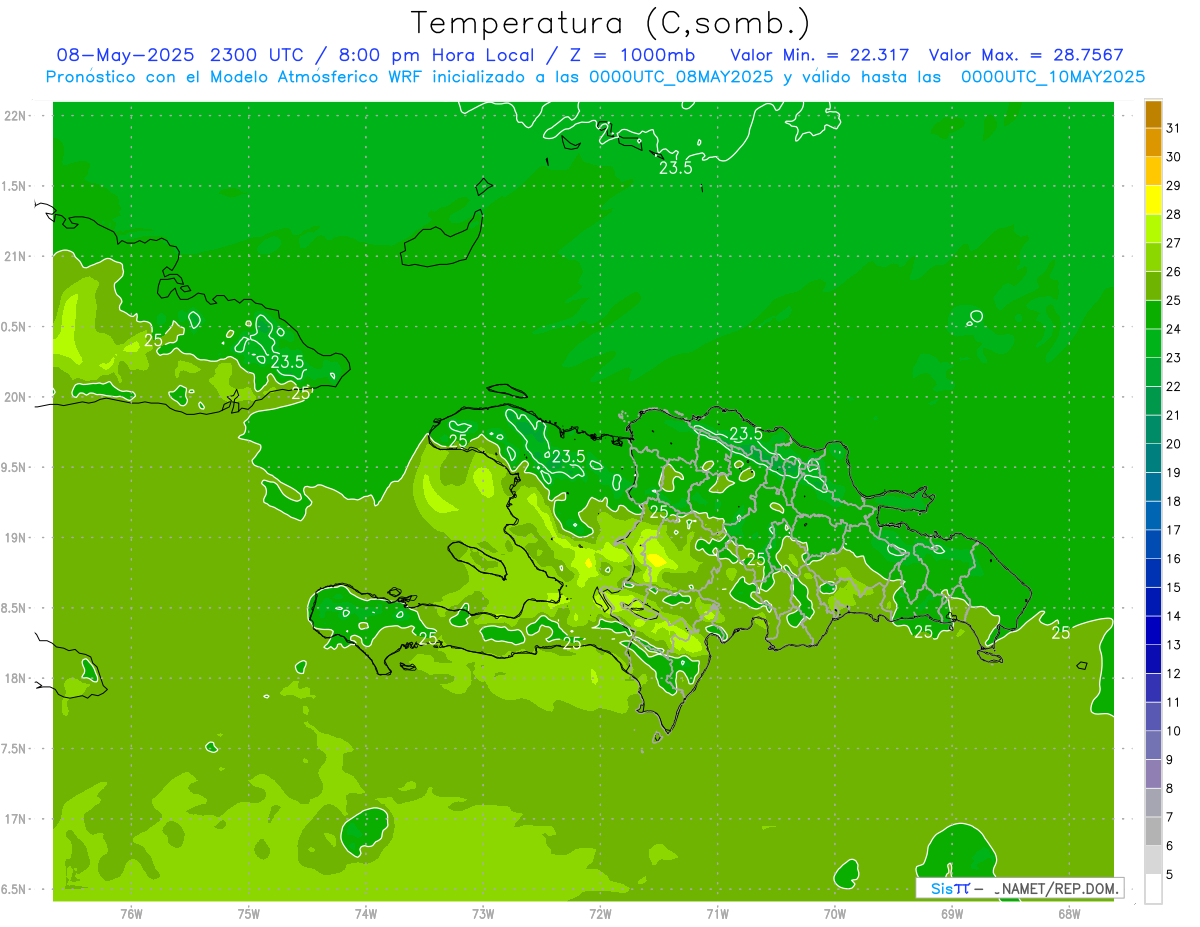Image resolution: width=1200 pixels, height=927 pixels.
Task: Click the blue legend swatch between 16 and 17
Action: tap(1153, 544)
